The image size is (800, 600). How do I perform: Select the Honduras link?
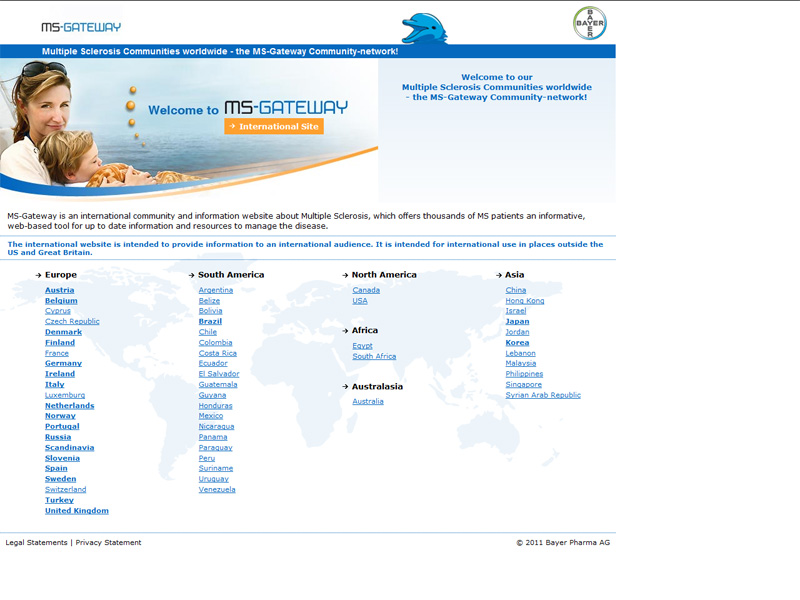[215, 406]
